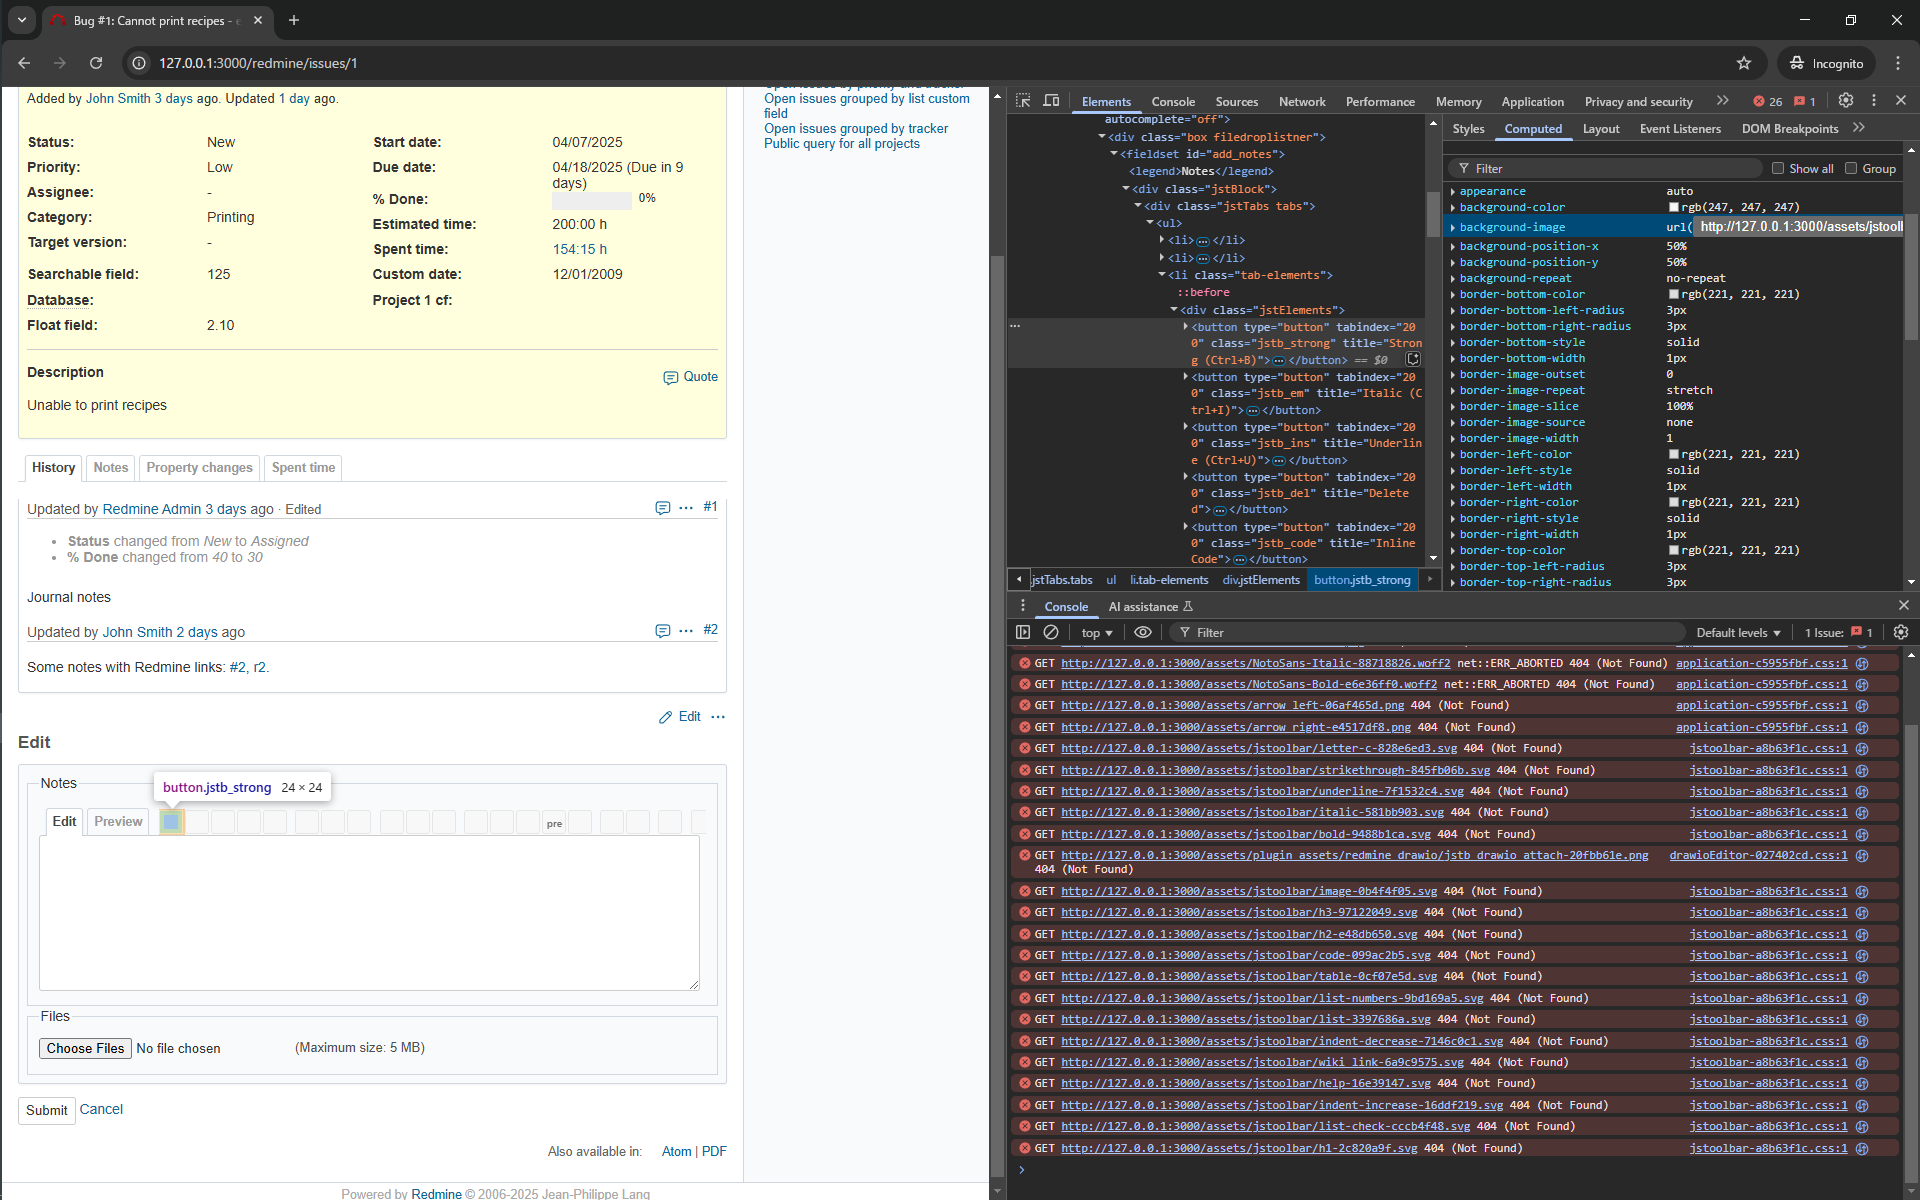Image resolution: width=1920 pixels, height=1200 pixels.
Task: Click the % Done 0% progress bar
Action: click(x=592, y=200)
